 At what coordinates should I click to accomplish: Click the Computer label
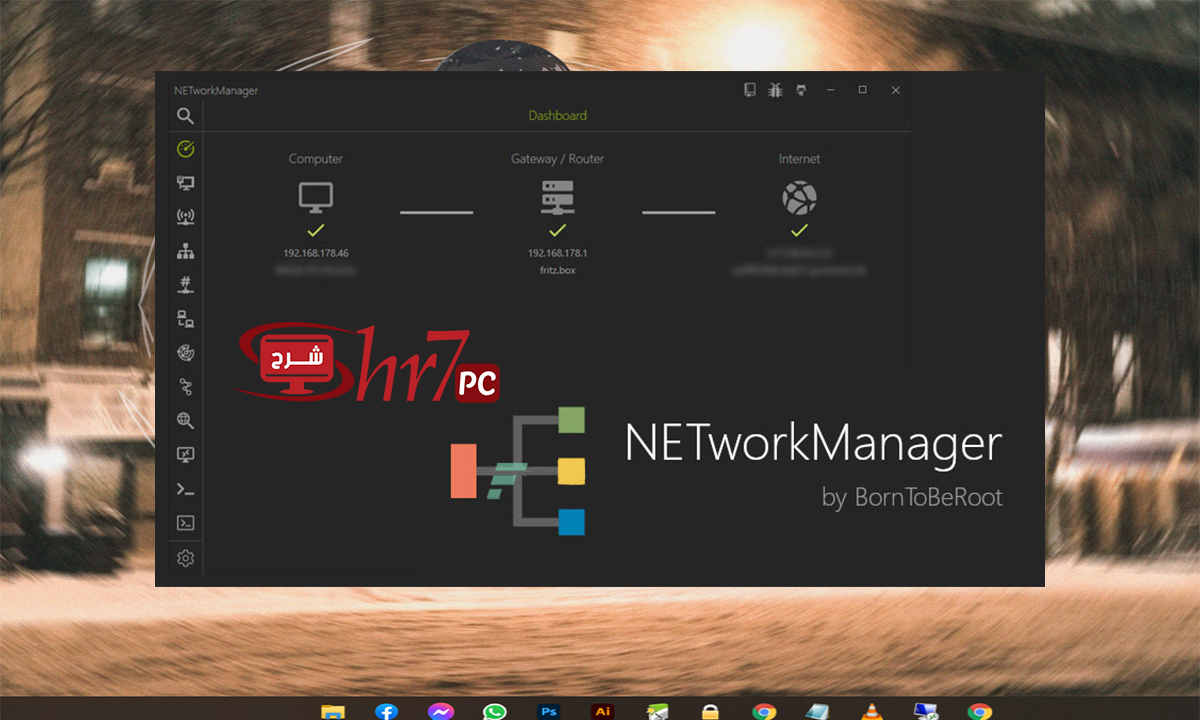pos(316,159)
